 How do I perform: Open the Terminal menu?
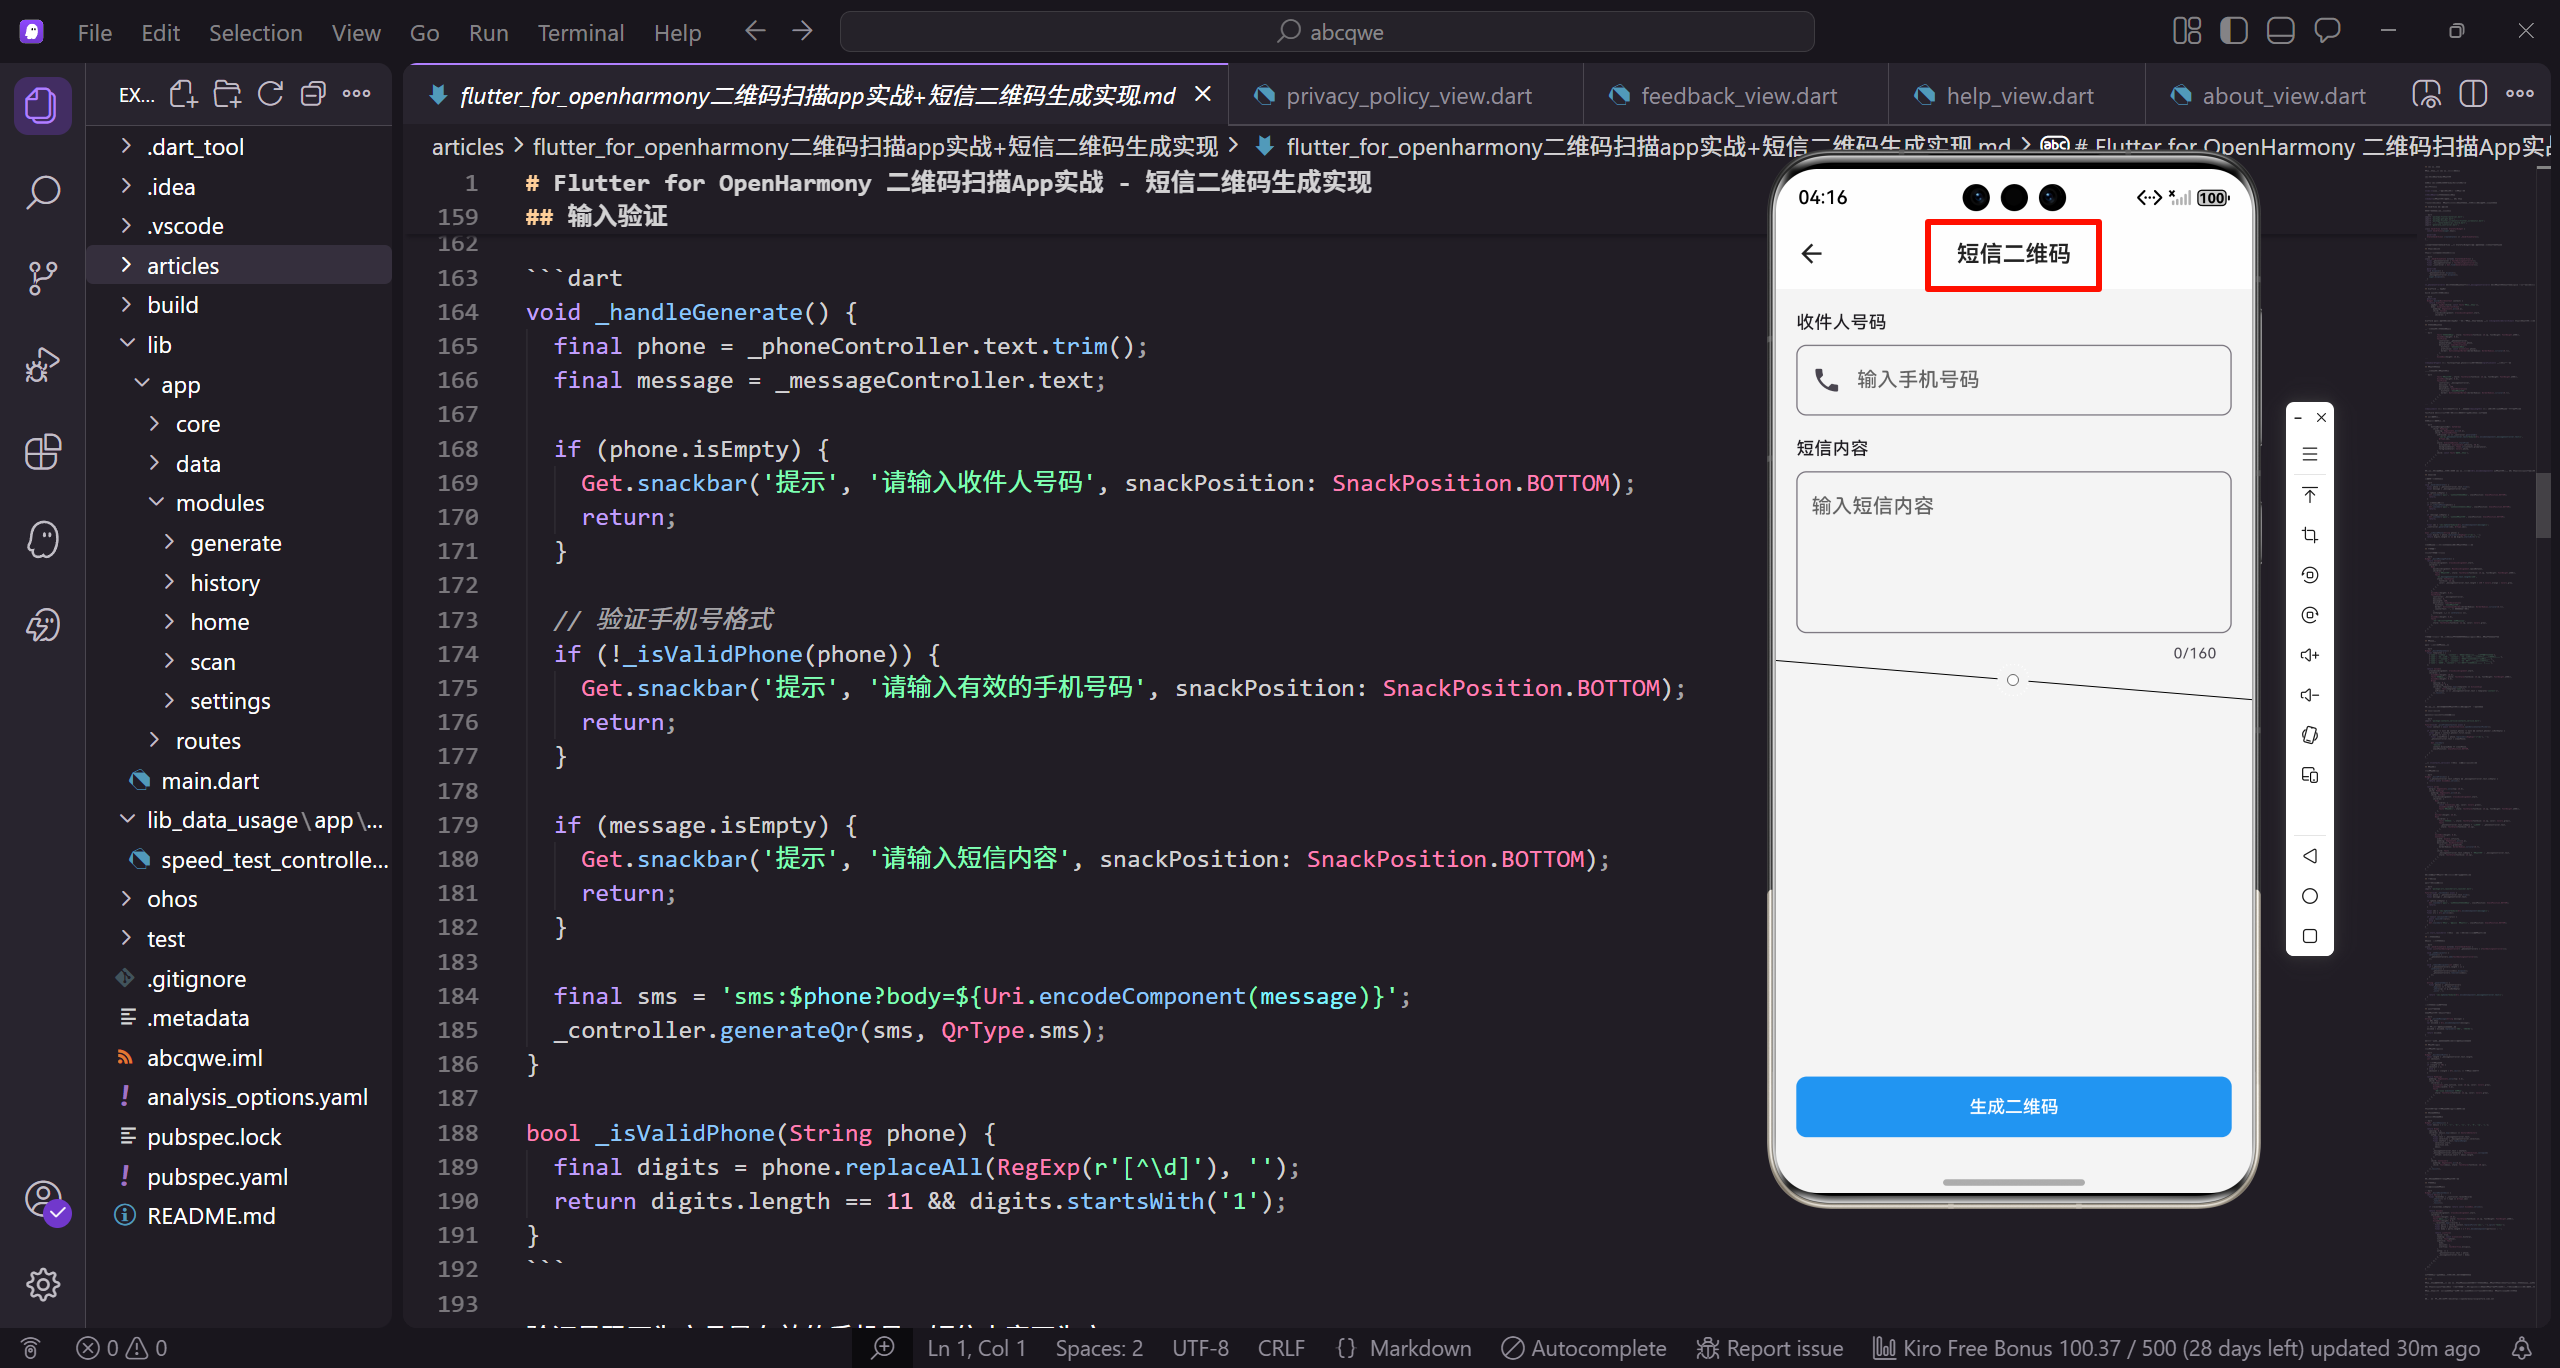click(580, 31)
